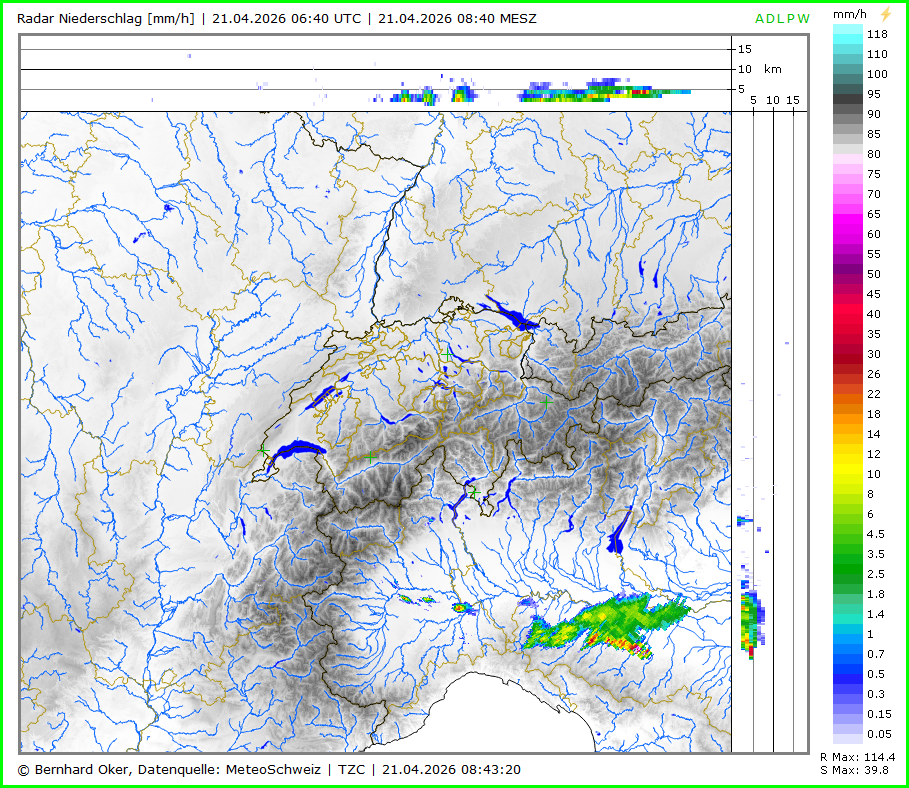Click the R Max value readout
909x788 pixels.
[x=856, y=757]
